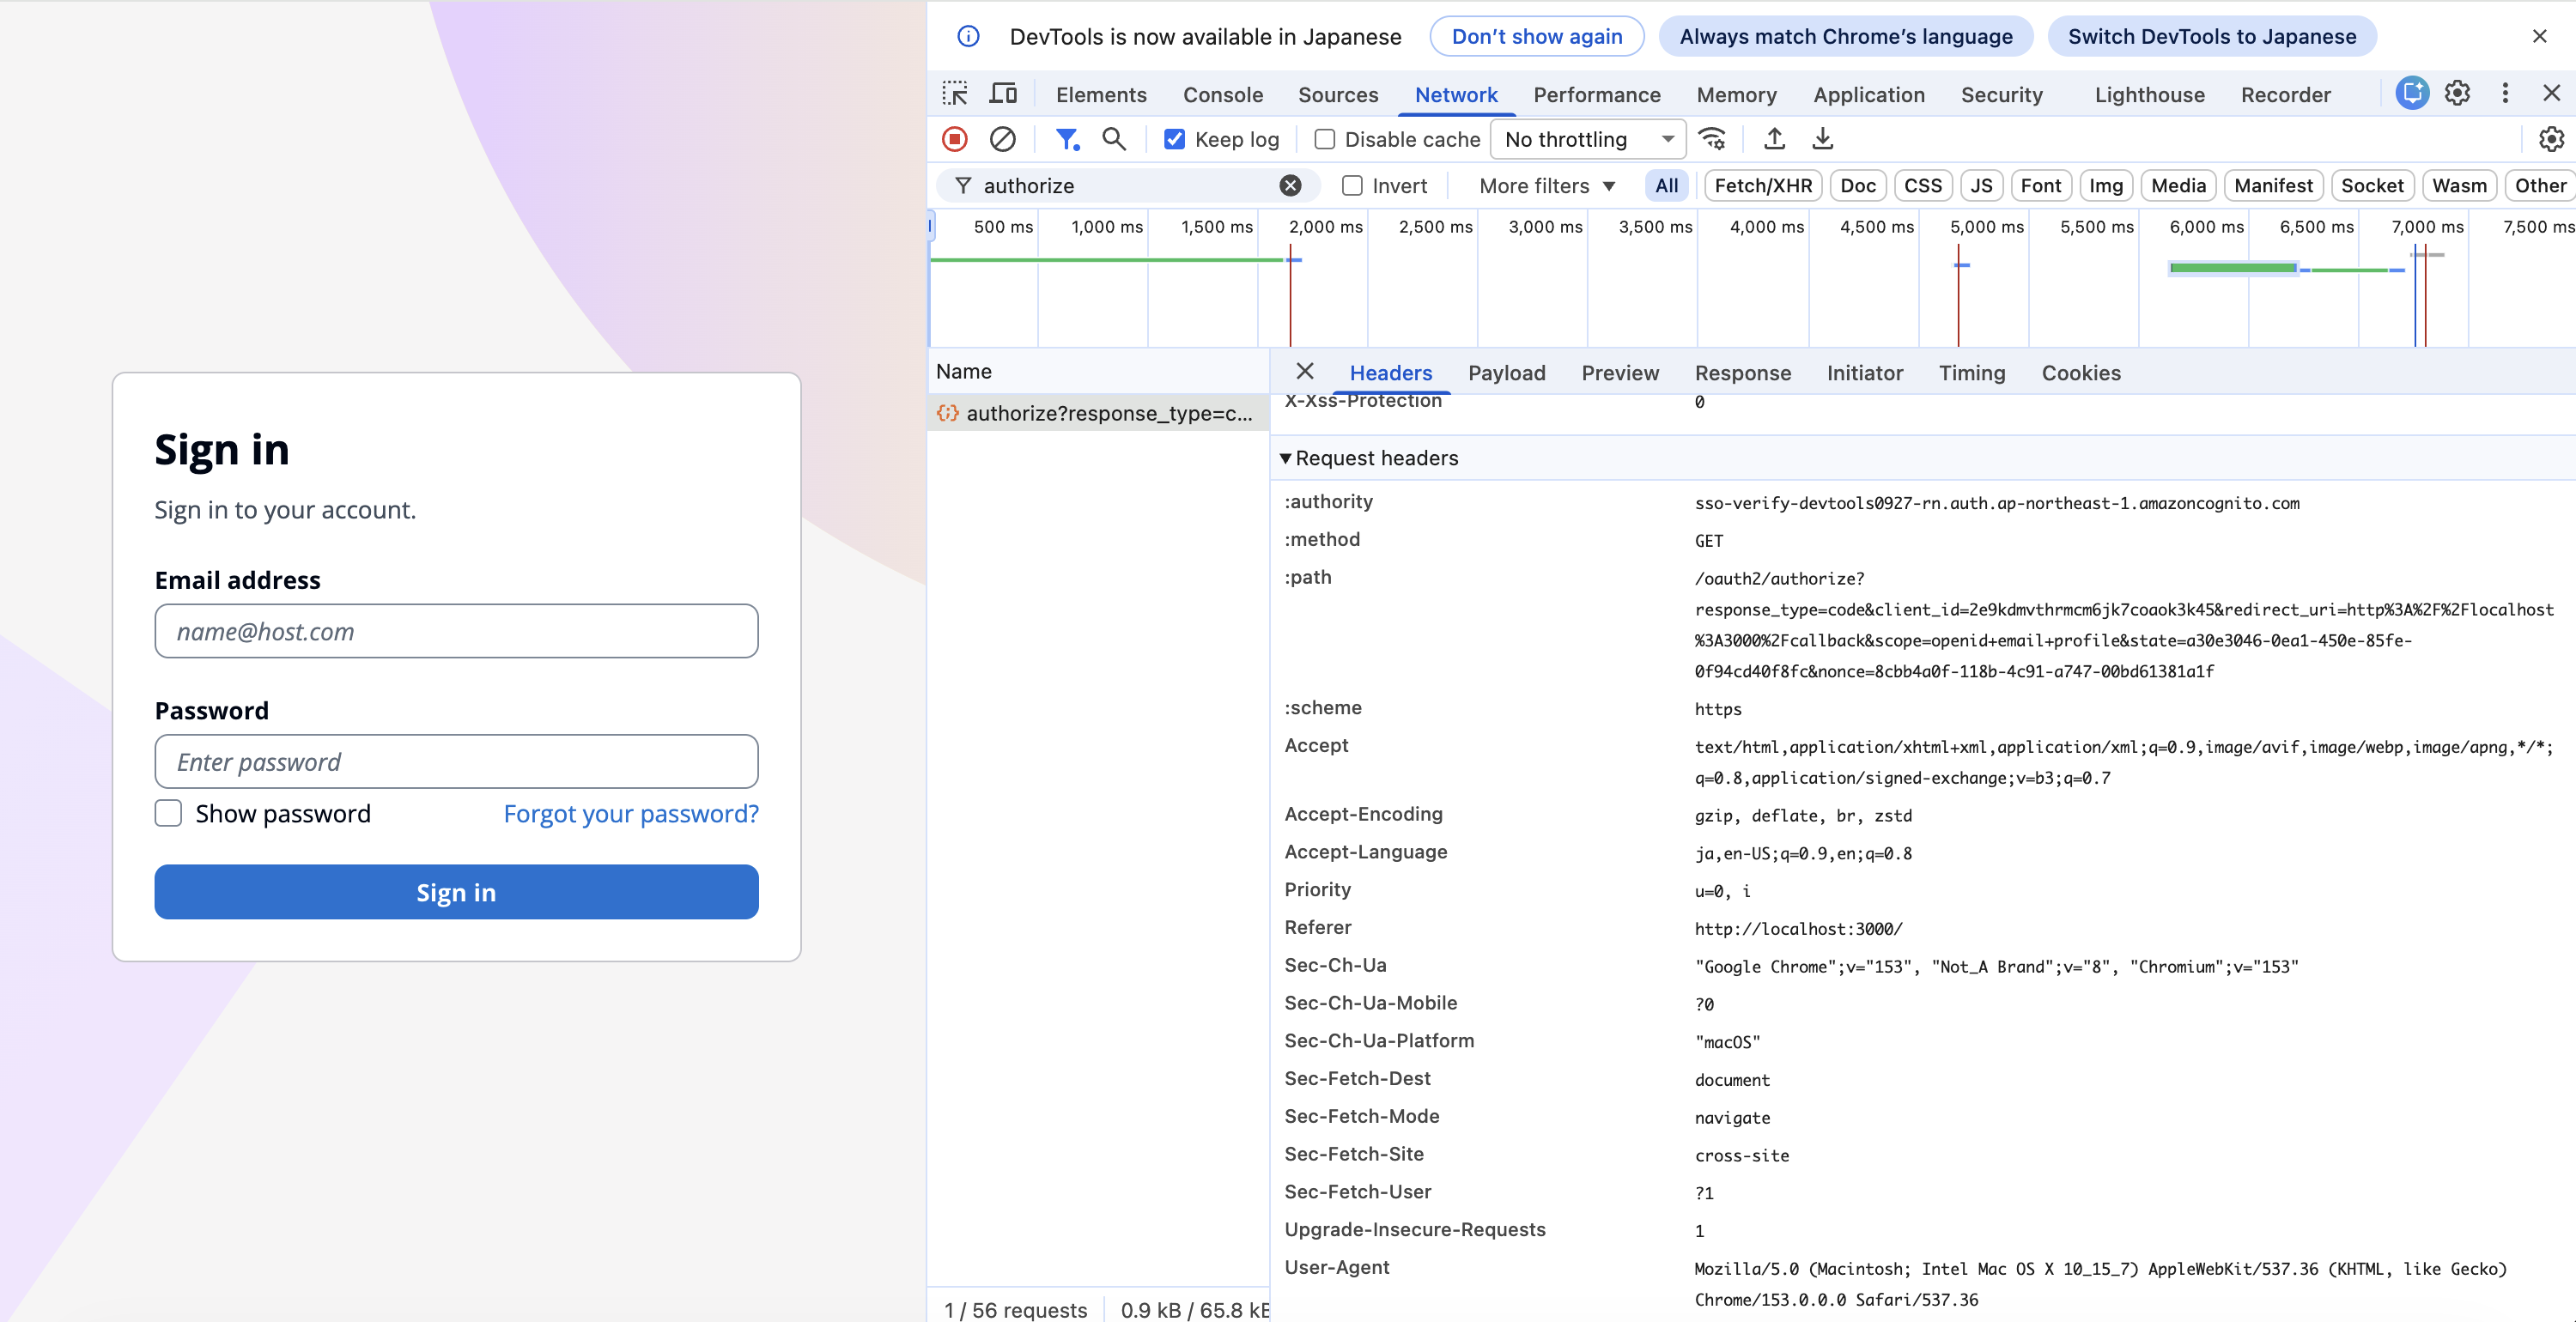View the request Response tab

(x=1742, y=372)
